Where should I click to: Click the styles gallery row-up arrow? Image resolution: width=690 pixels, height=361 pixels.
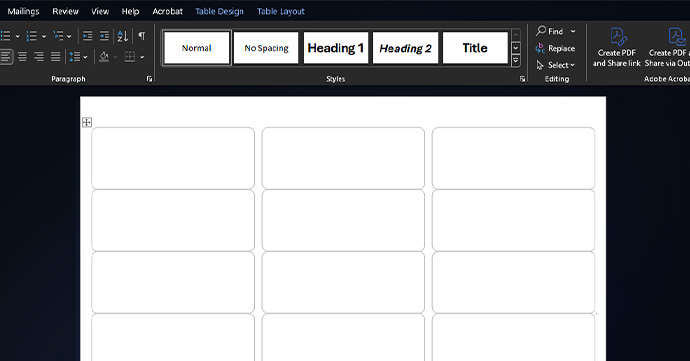[x=516, y=35]
